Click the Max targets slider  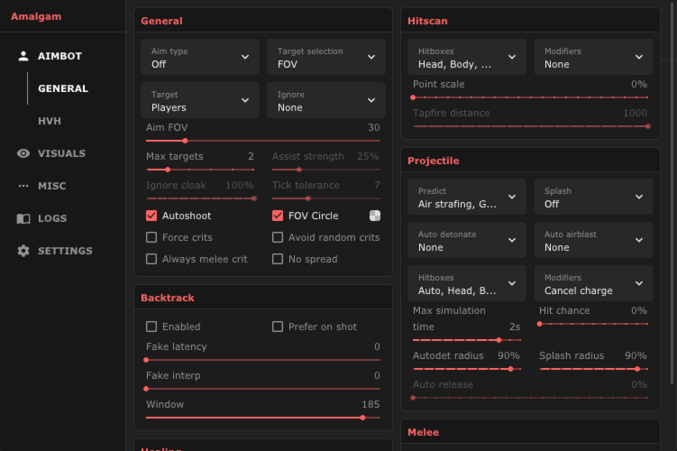tap(200, 170)
